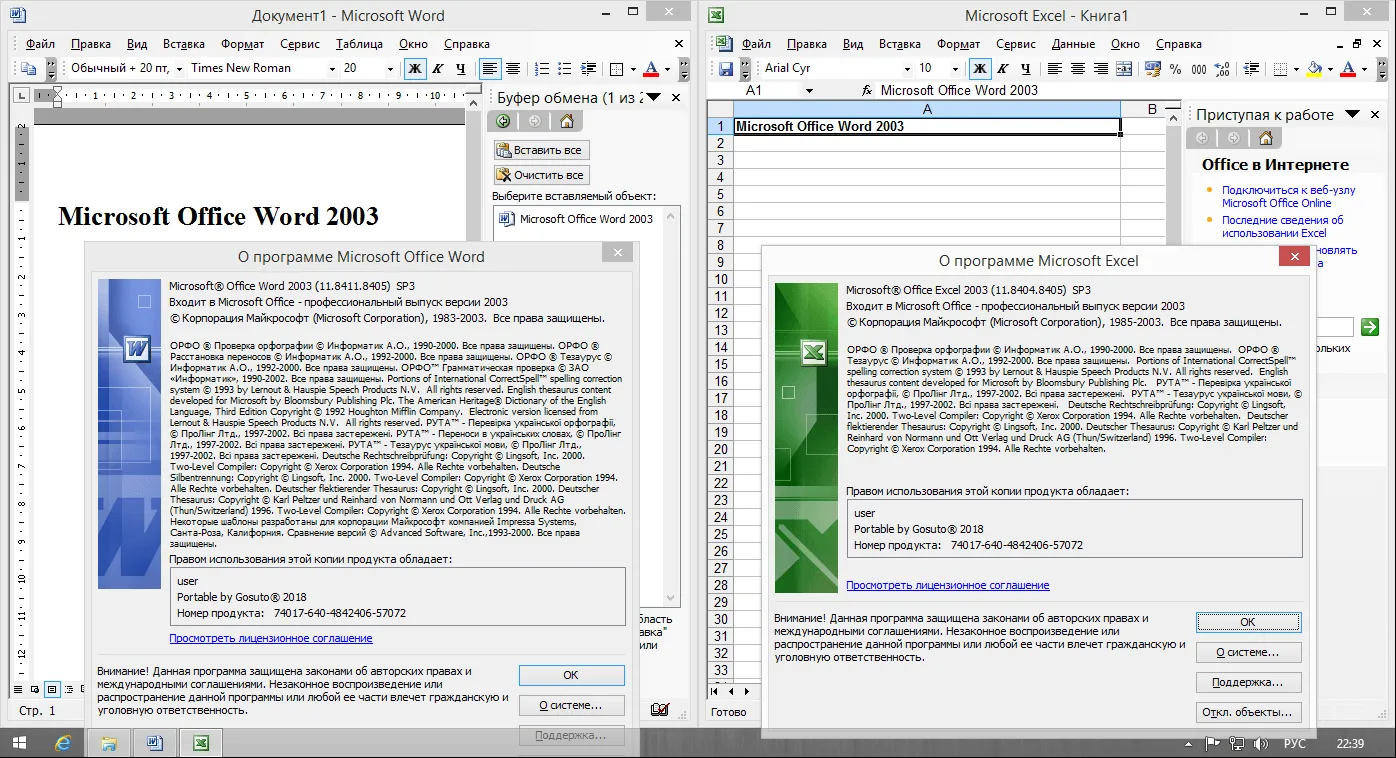Apply Percent Style format in Excel
The width and height of the screenshot is (1396, 758).
1174,69
